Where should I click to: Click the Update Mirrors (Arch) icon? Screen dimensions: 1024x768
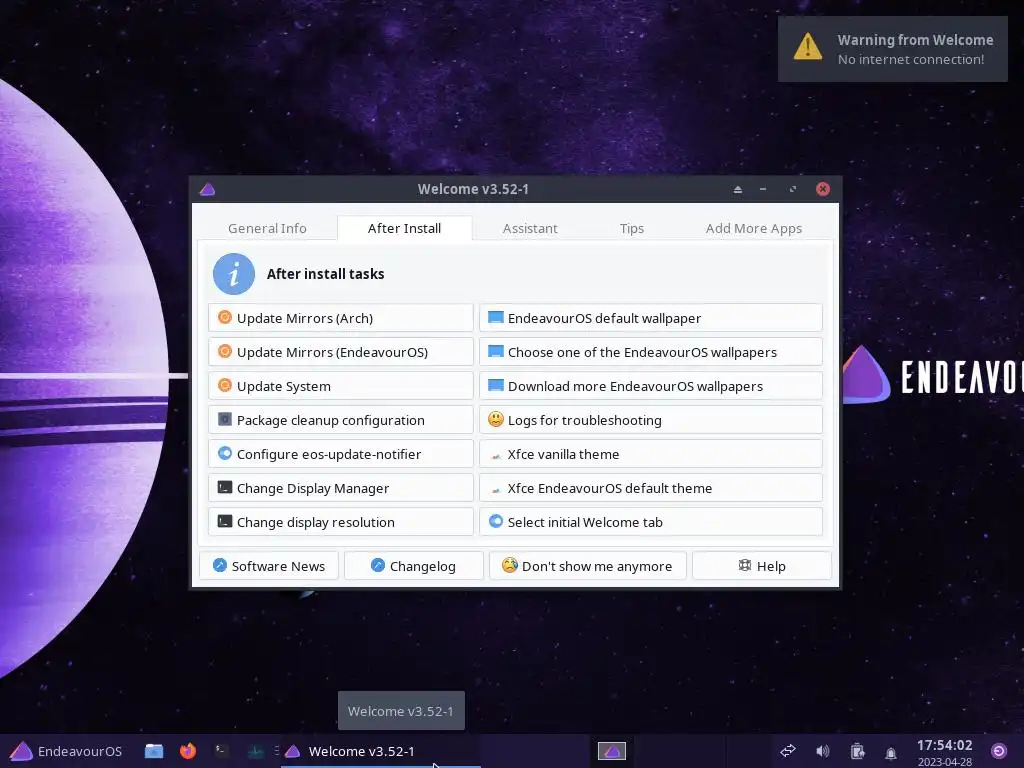225,317
